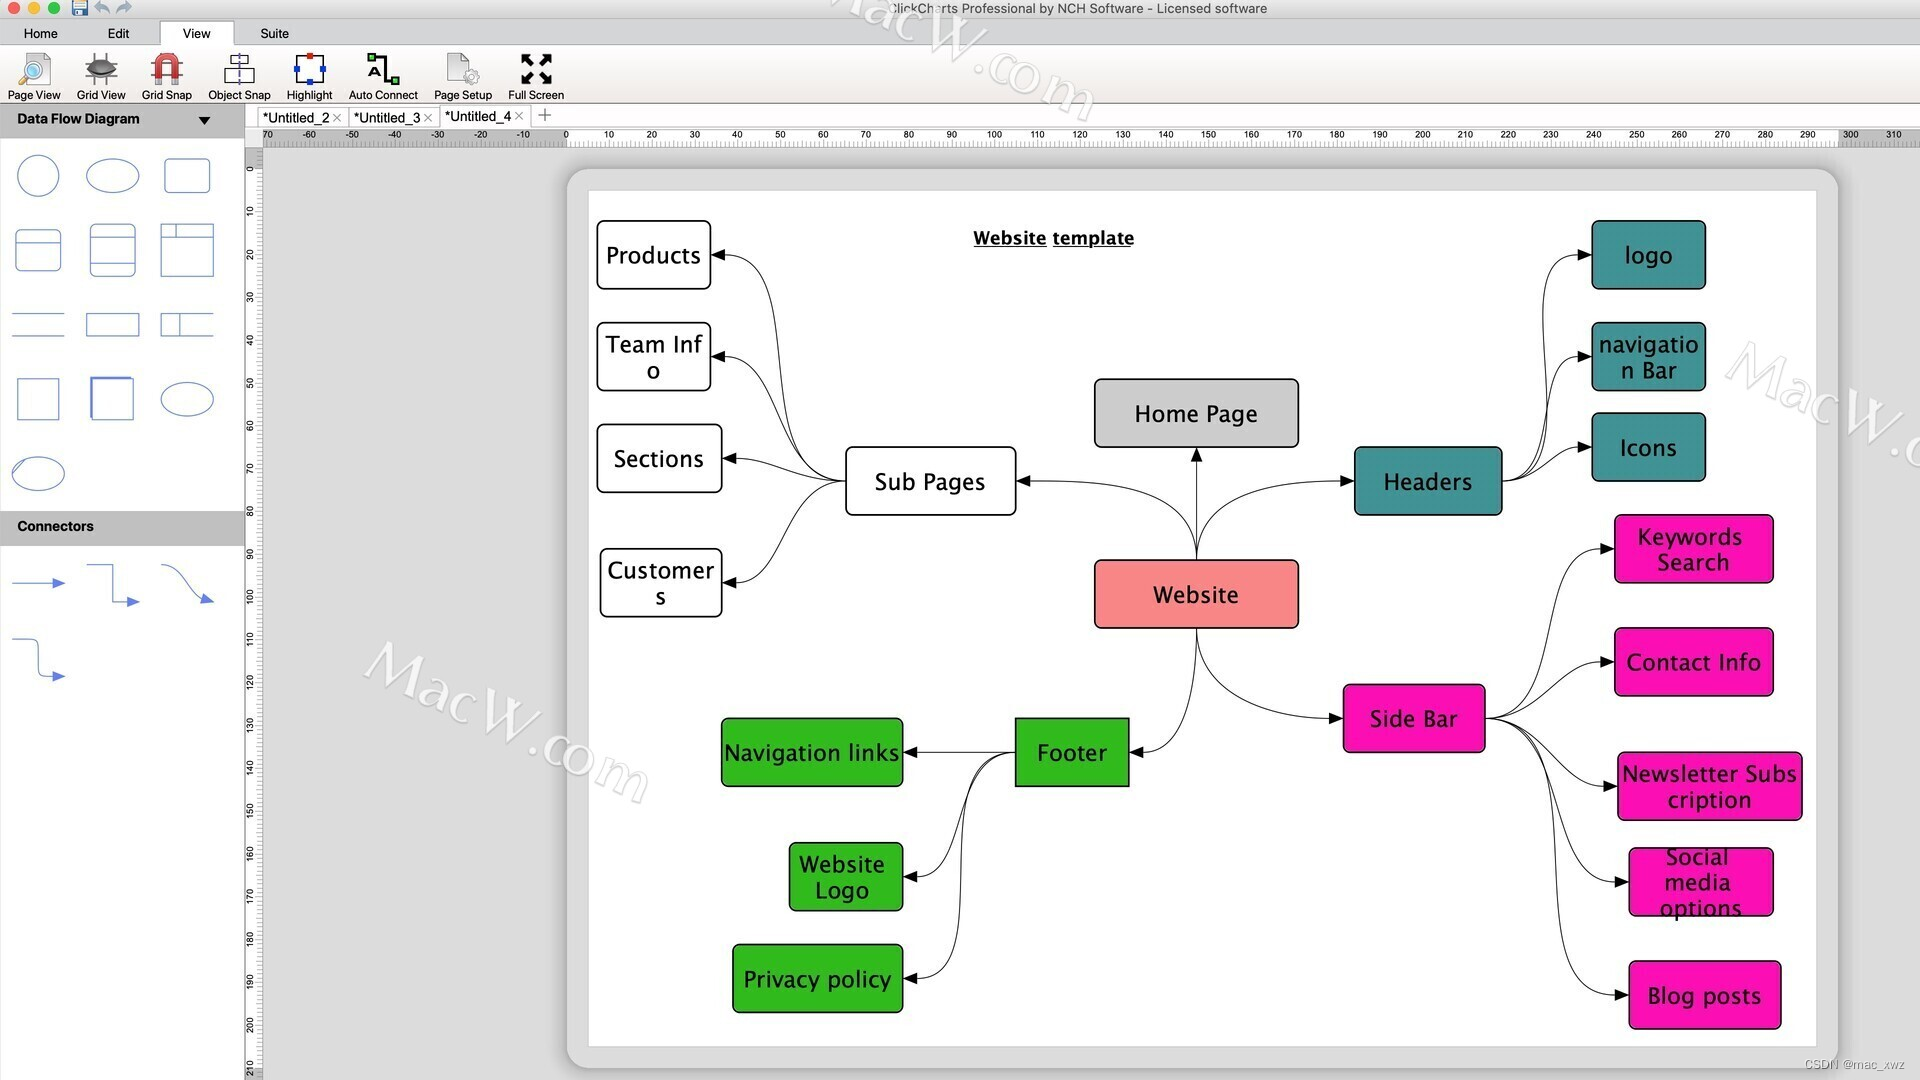Add a new document tab with plus
The width and height of the screenshot is (1920, 1080).
pyautogui.click(x=544, y=116)
